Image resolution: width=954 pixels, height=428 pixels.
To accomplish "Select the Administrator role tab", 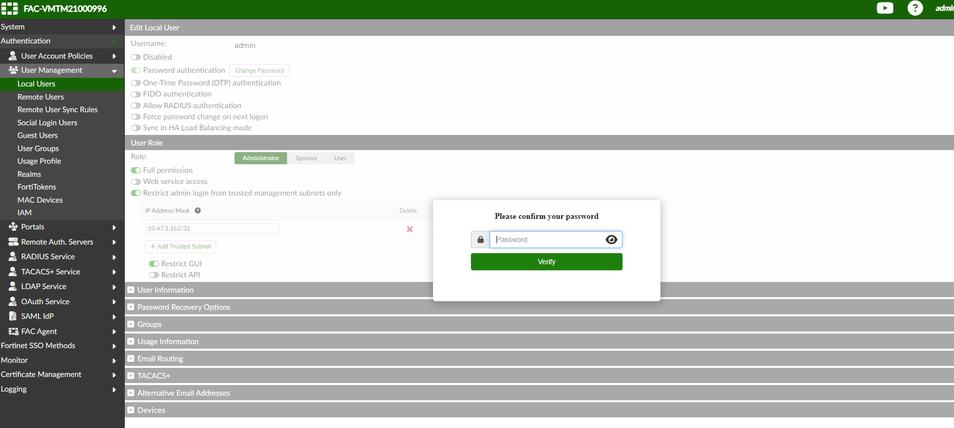I will coord(260,158).
